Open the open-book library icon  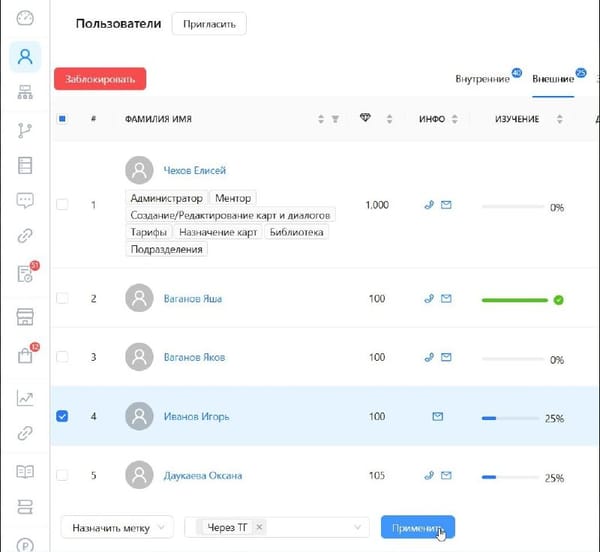25,472
